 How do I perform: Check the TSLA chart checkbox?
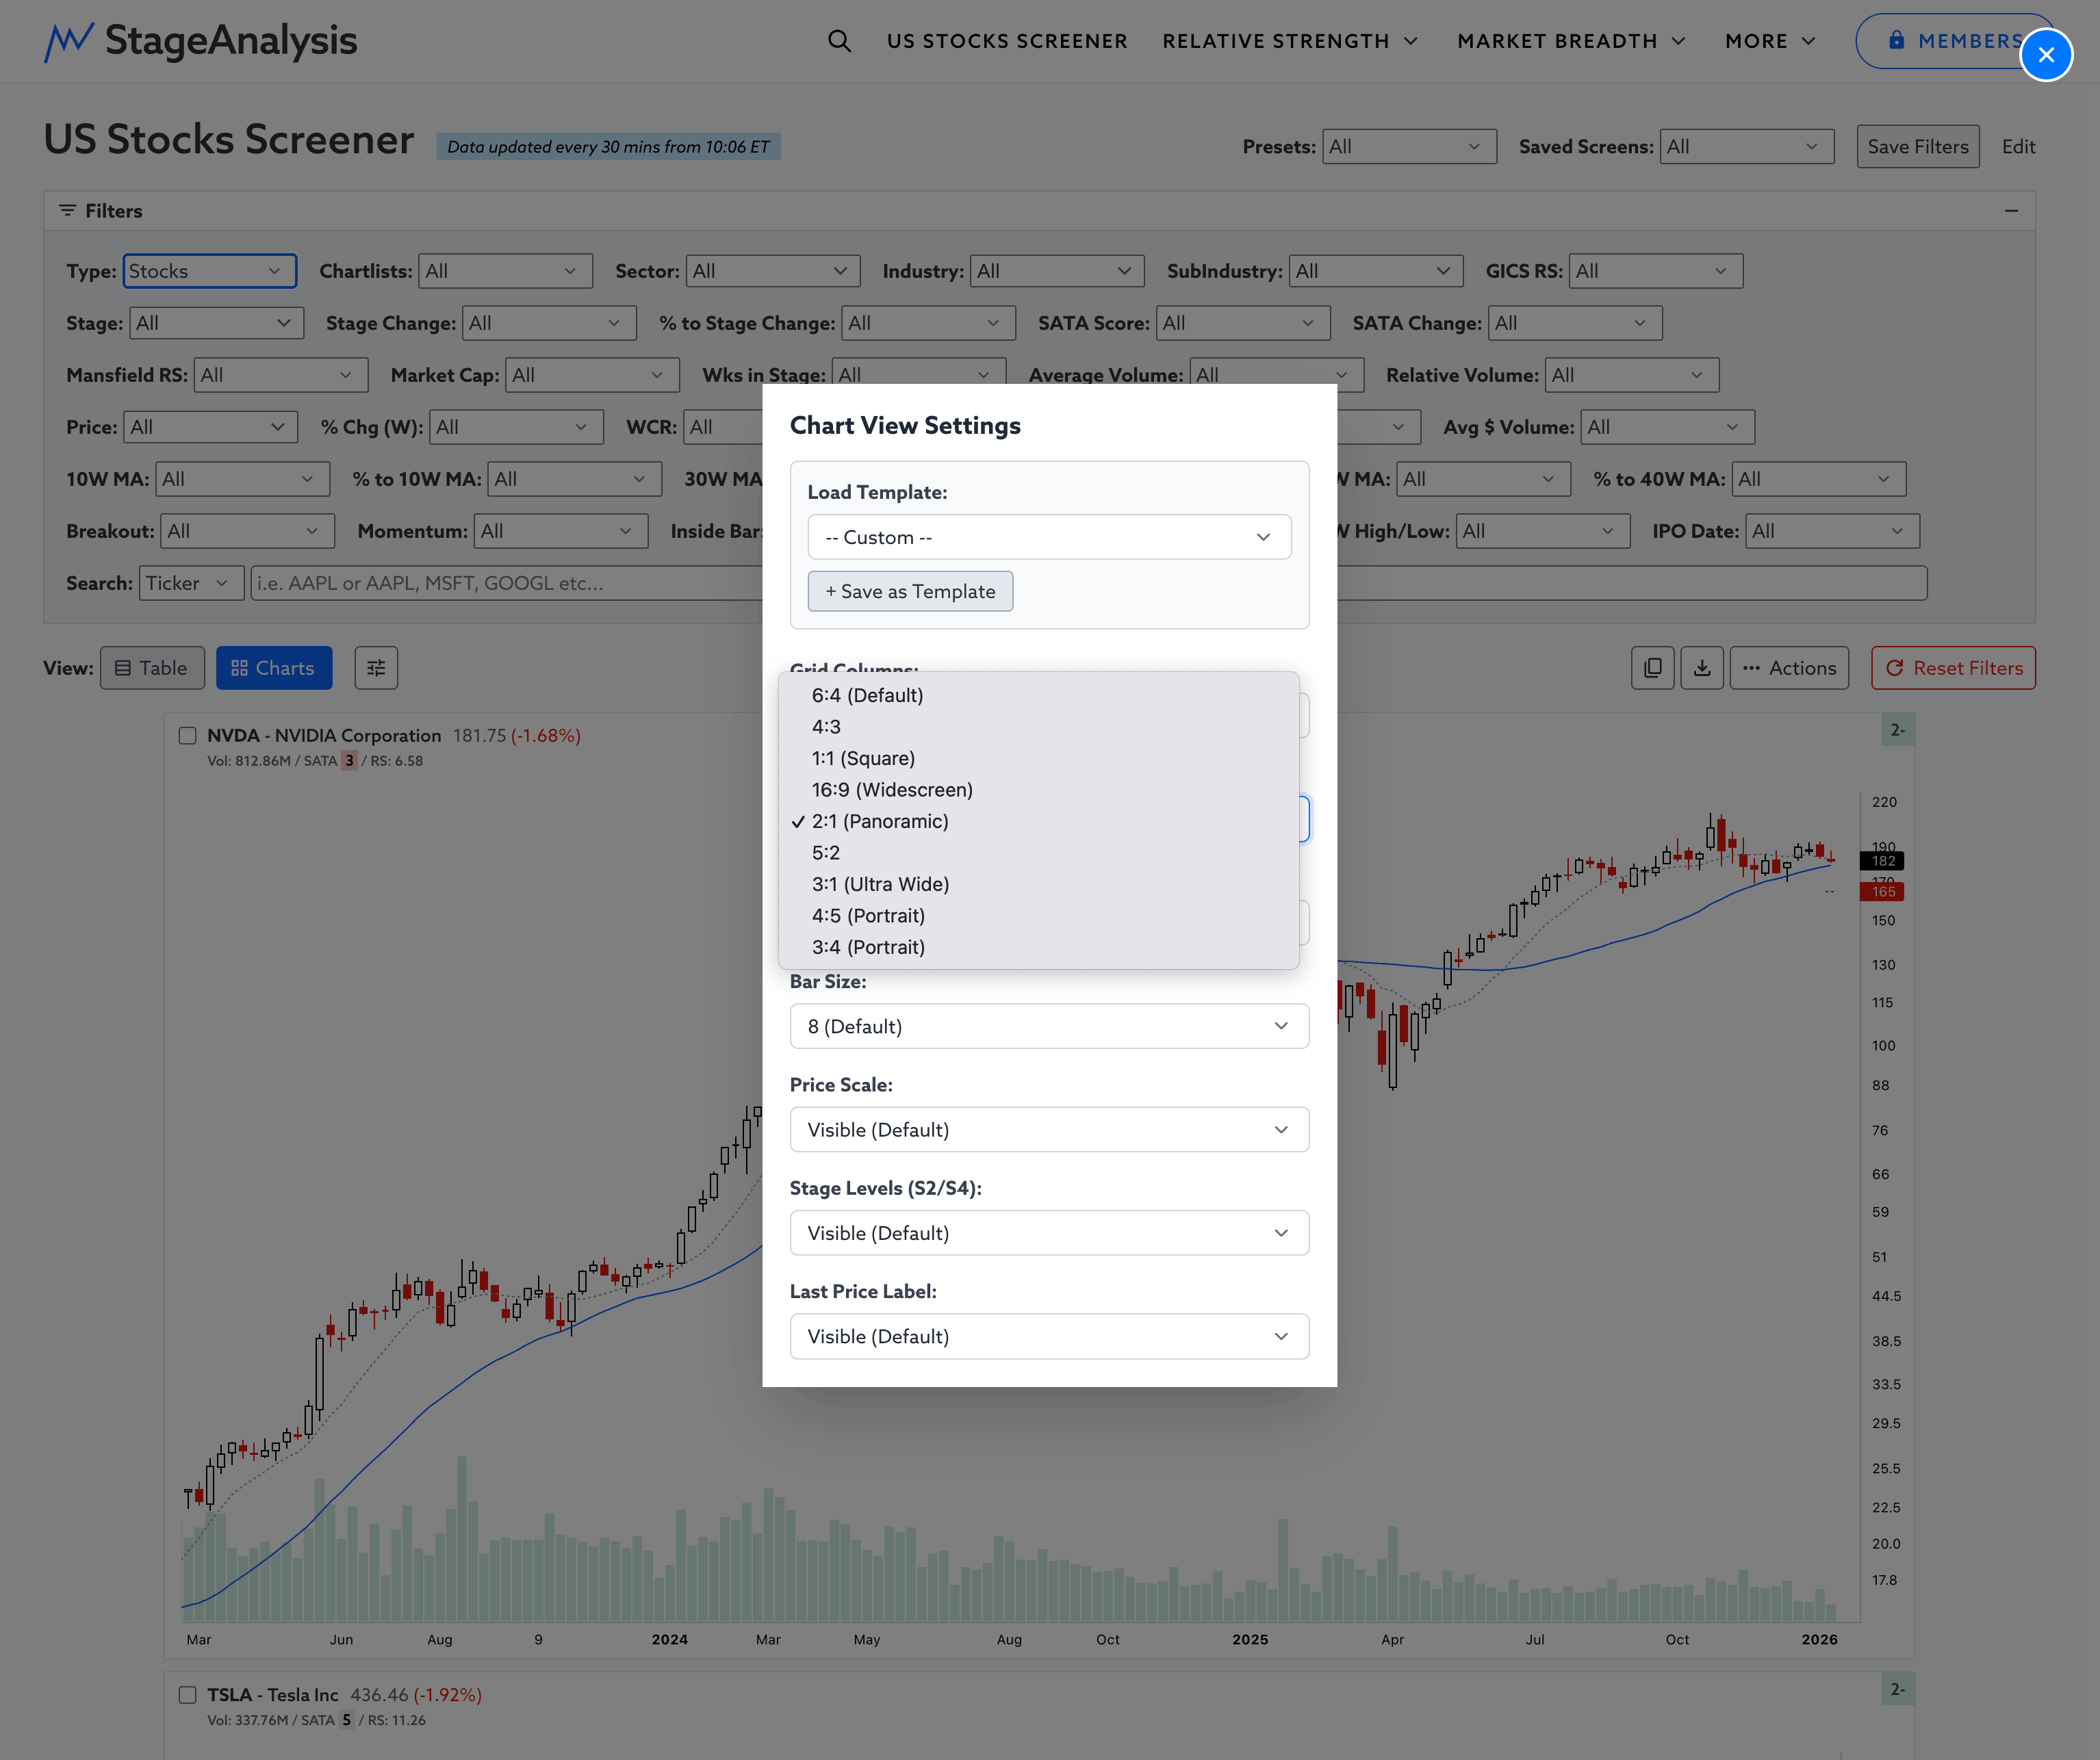click(187, 1695)
